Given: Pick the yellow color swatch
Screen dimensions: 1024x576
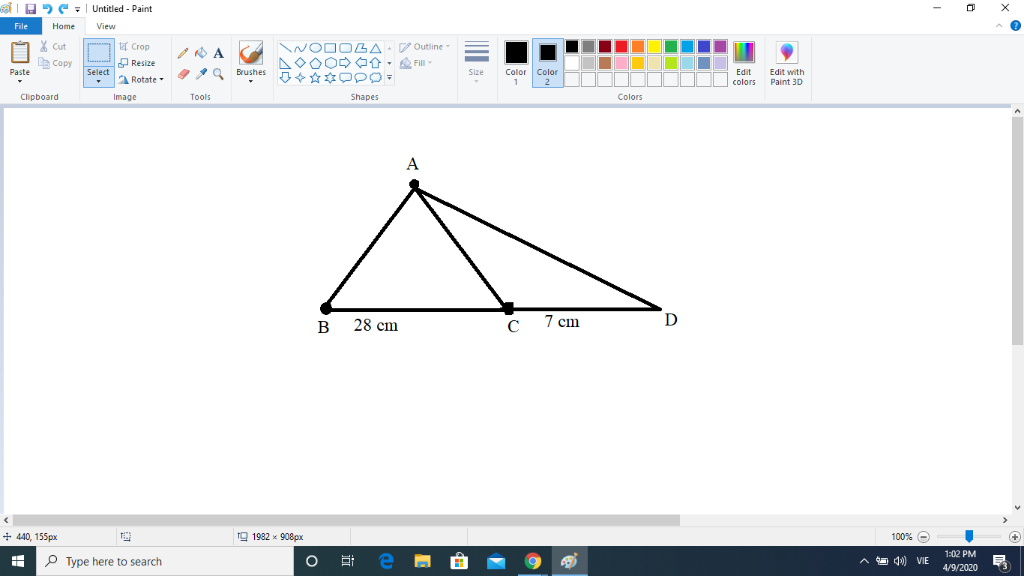Looking at the screenshot, I should [654, 46].
